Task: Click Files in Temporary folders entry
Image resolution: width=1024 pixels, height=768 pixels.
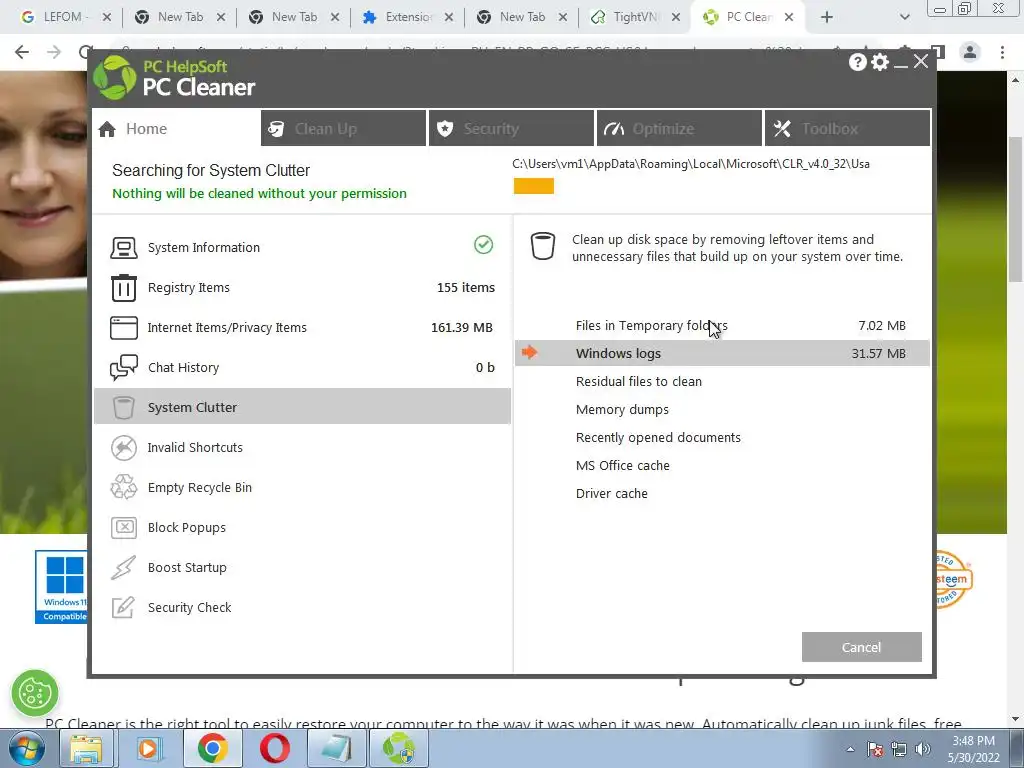Action: (722, 325)
